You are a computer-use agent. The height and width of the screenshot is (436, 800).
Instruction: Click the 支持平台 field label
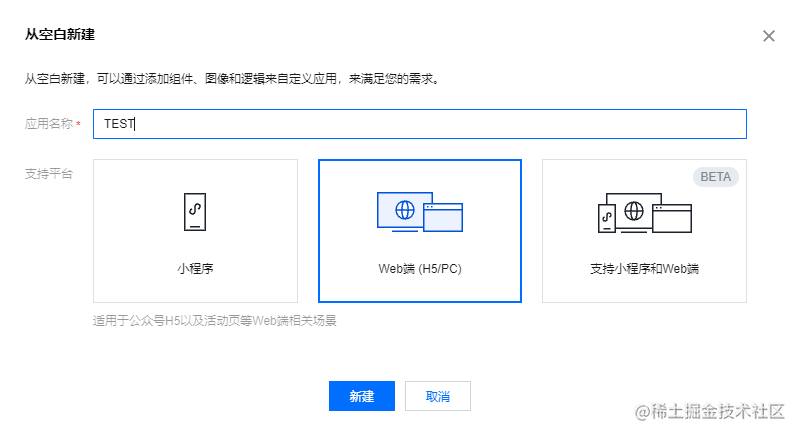coord(49,174)
